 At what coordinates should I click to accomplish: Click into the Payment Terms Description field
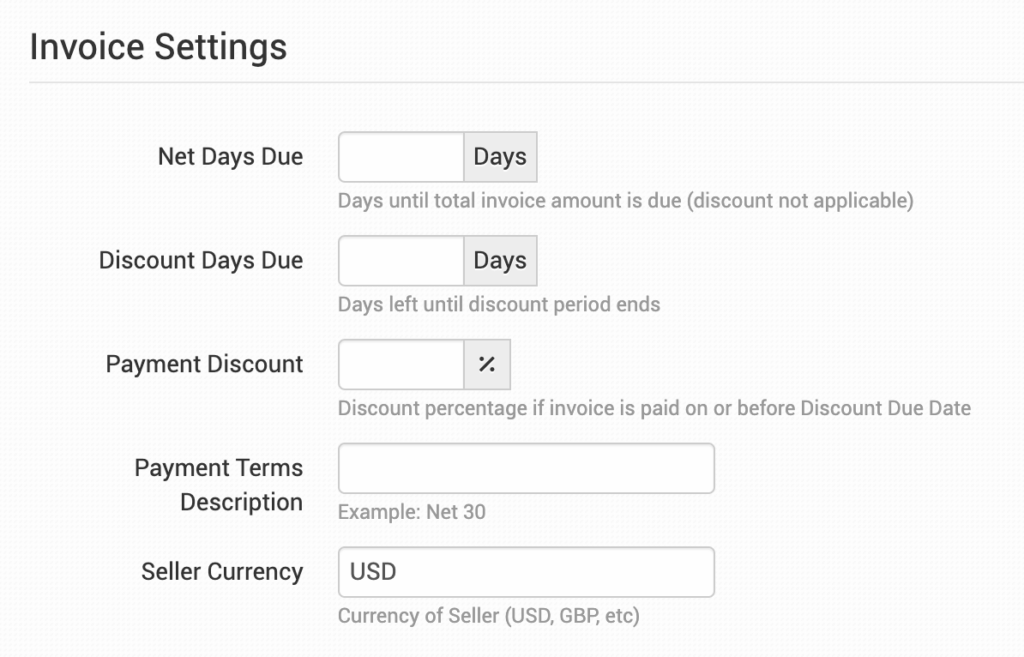pyautogui.click(x=526, y=468)
